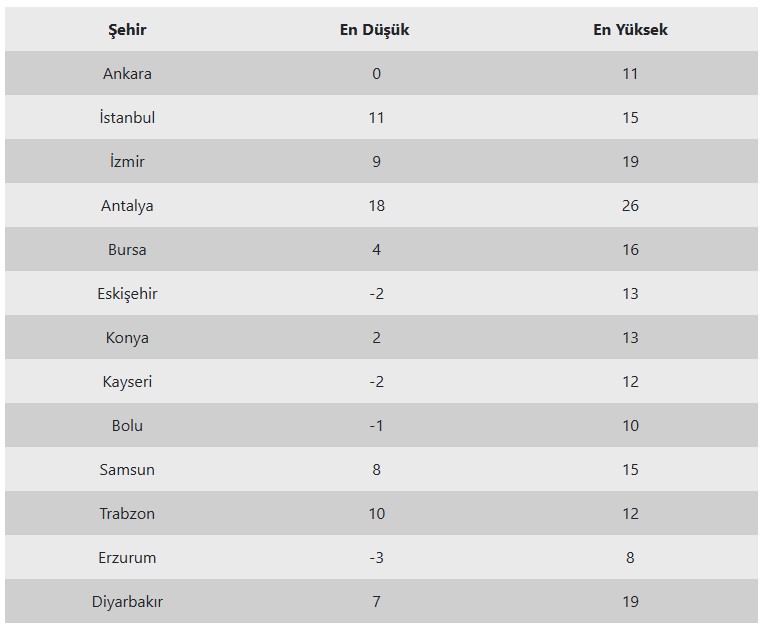The height and width of the screenshot is (631, 765).
Task: Click Erzurum's lowest value -3
Action: pyautogui.click(x=376, y=557)
